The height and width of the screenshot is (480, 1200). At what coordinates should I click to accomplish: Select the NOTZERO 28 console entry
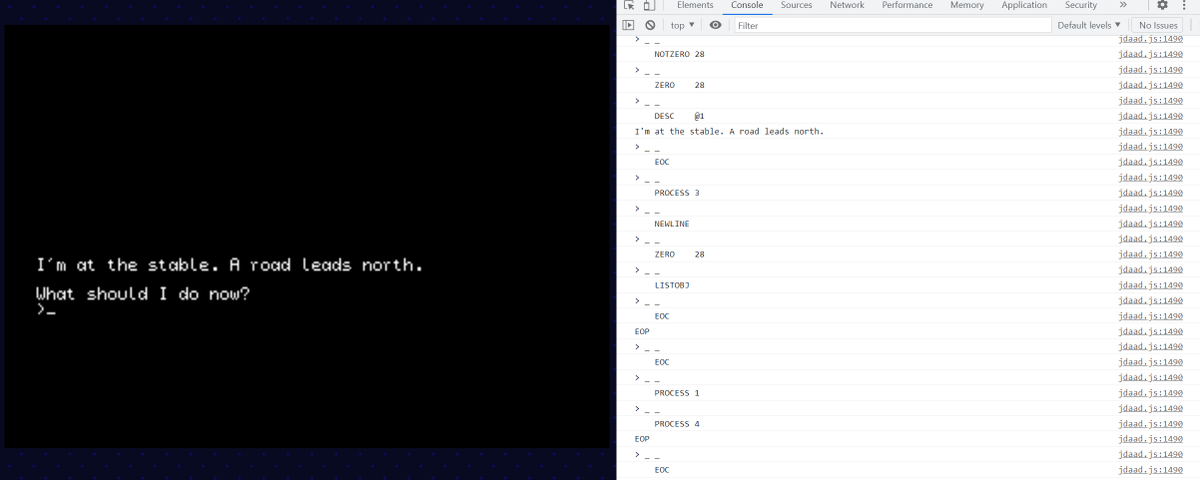pyautogui.click(x=680, y=54)
